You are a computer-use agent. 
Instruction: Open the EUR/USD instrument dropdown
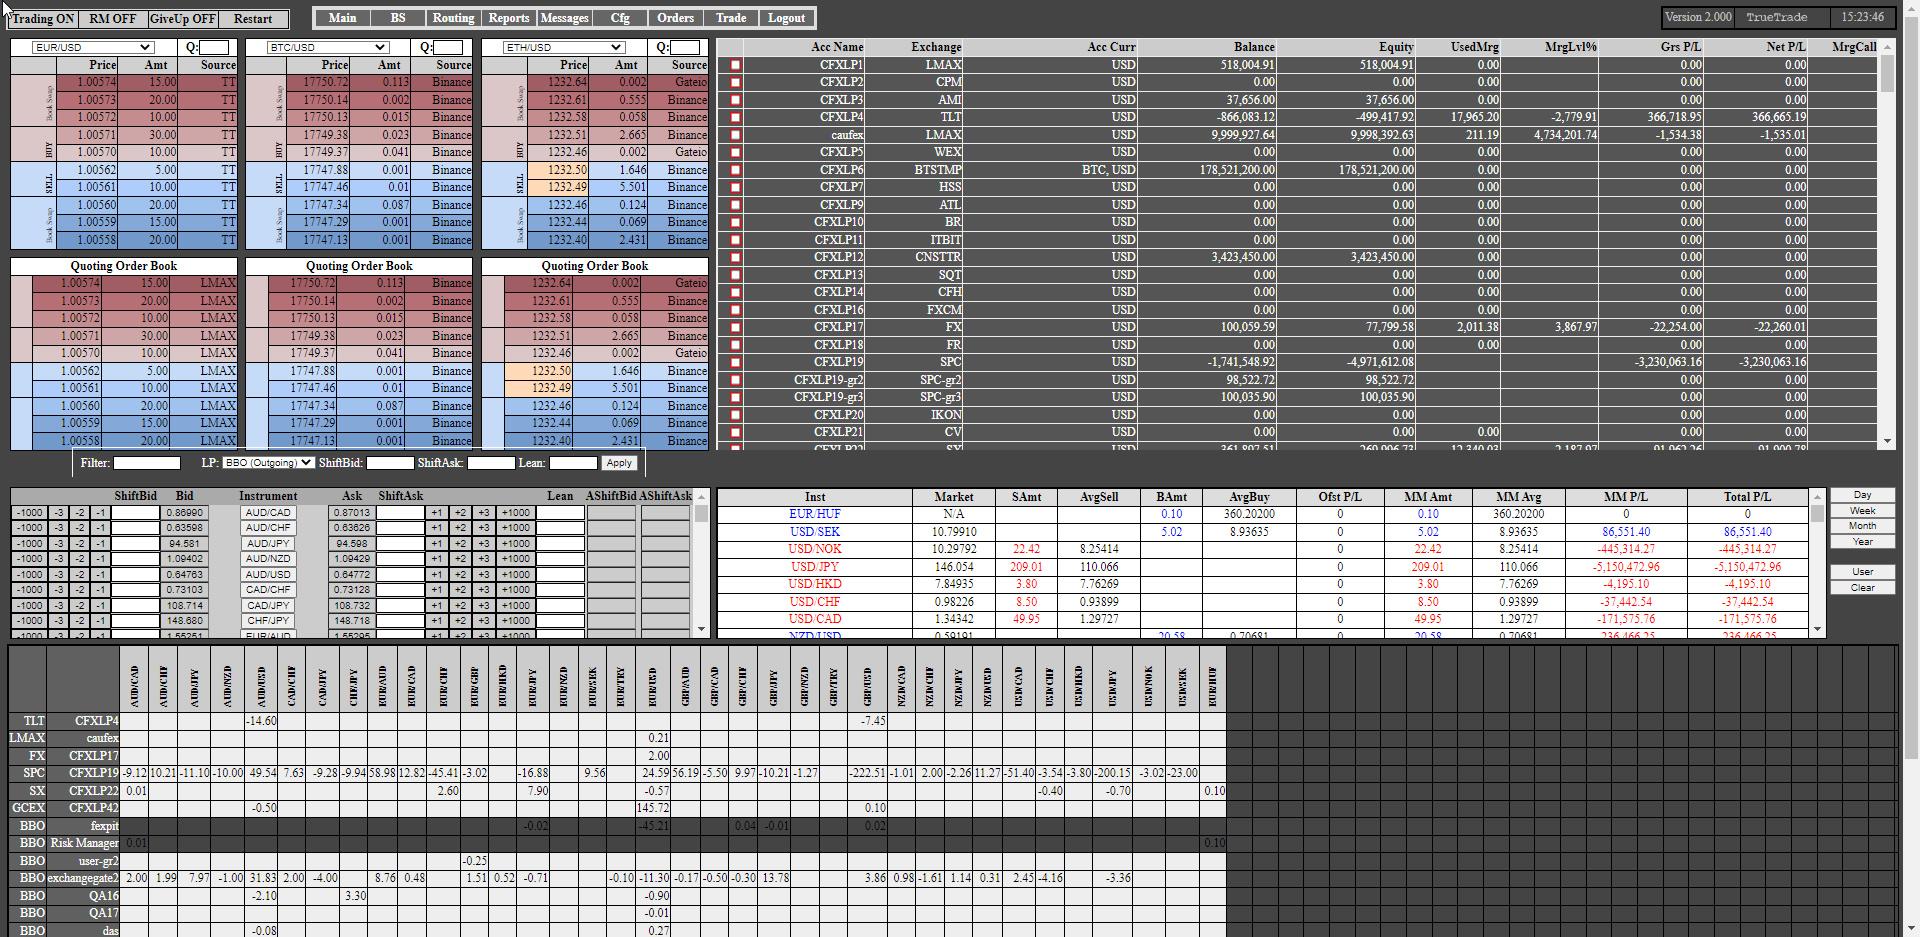pos(92,47)
